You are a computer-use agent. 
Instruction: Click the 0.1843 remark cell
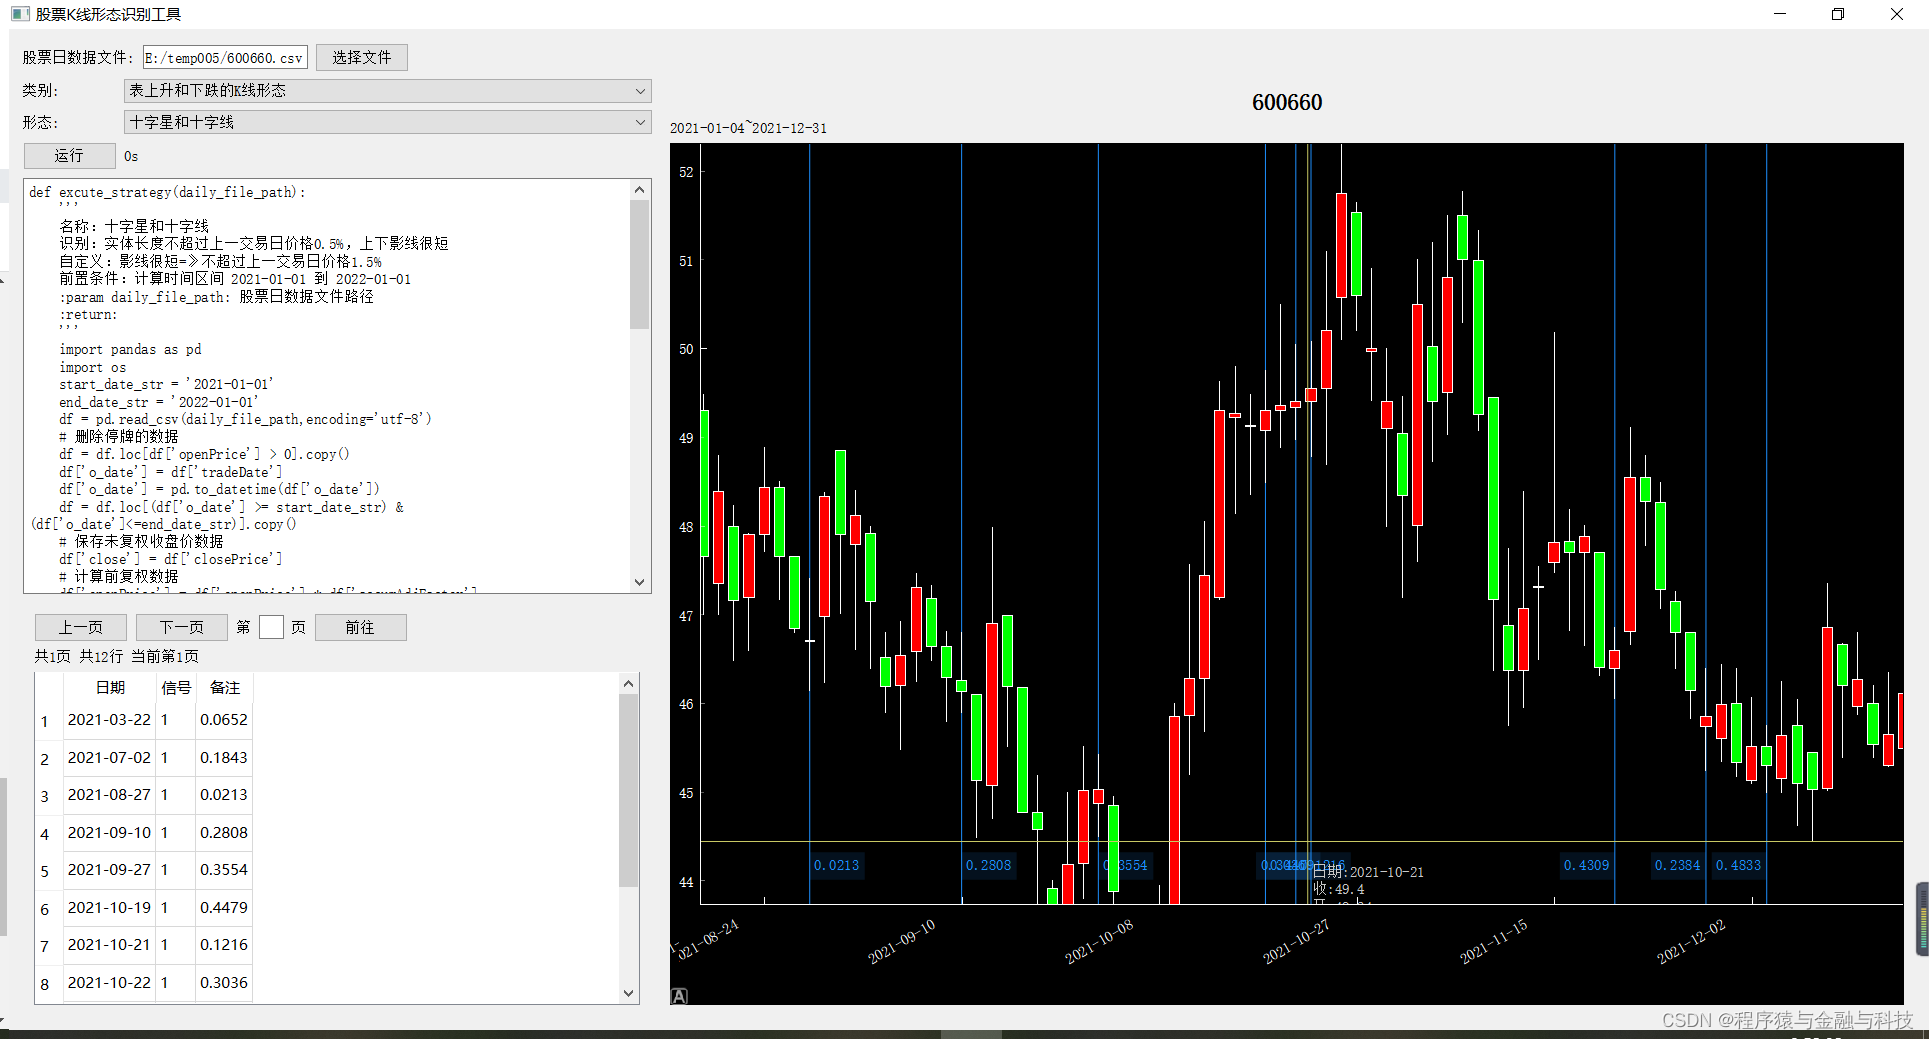[x=224, y=758]
